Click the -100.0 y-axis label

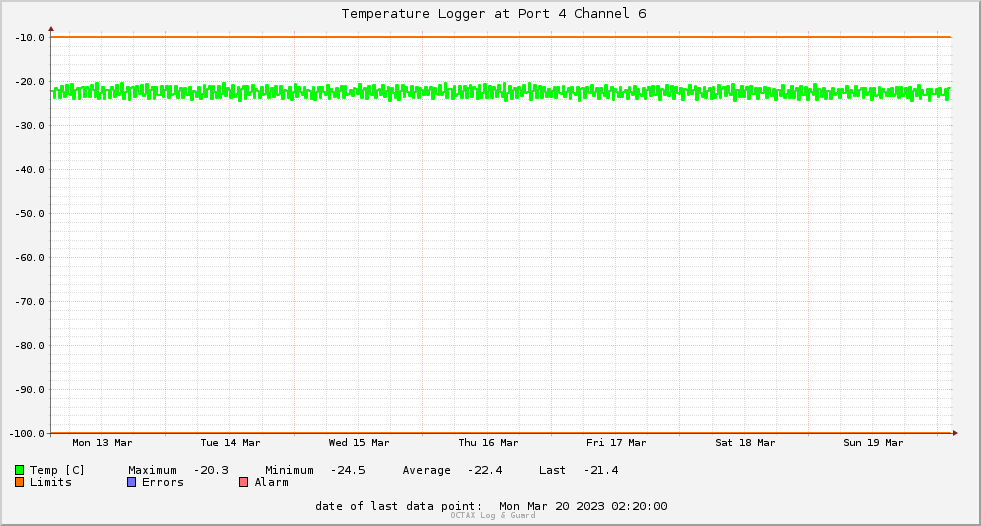27,433
